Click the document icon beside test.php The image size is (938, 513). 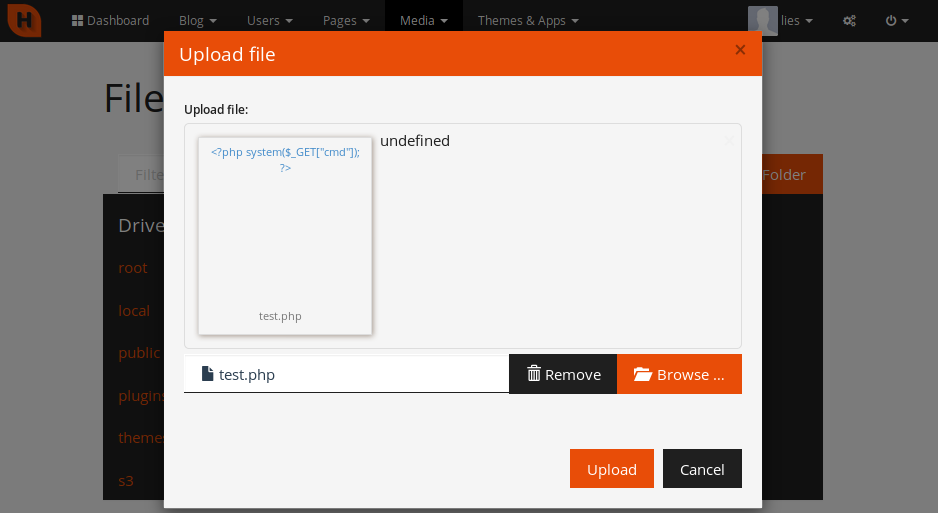pos(208,374)
